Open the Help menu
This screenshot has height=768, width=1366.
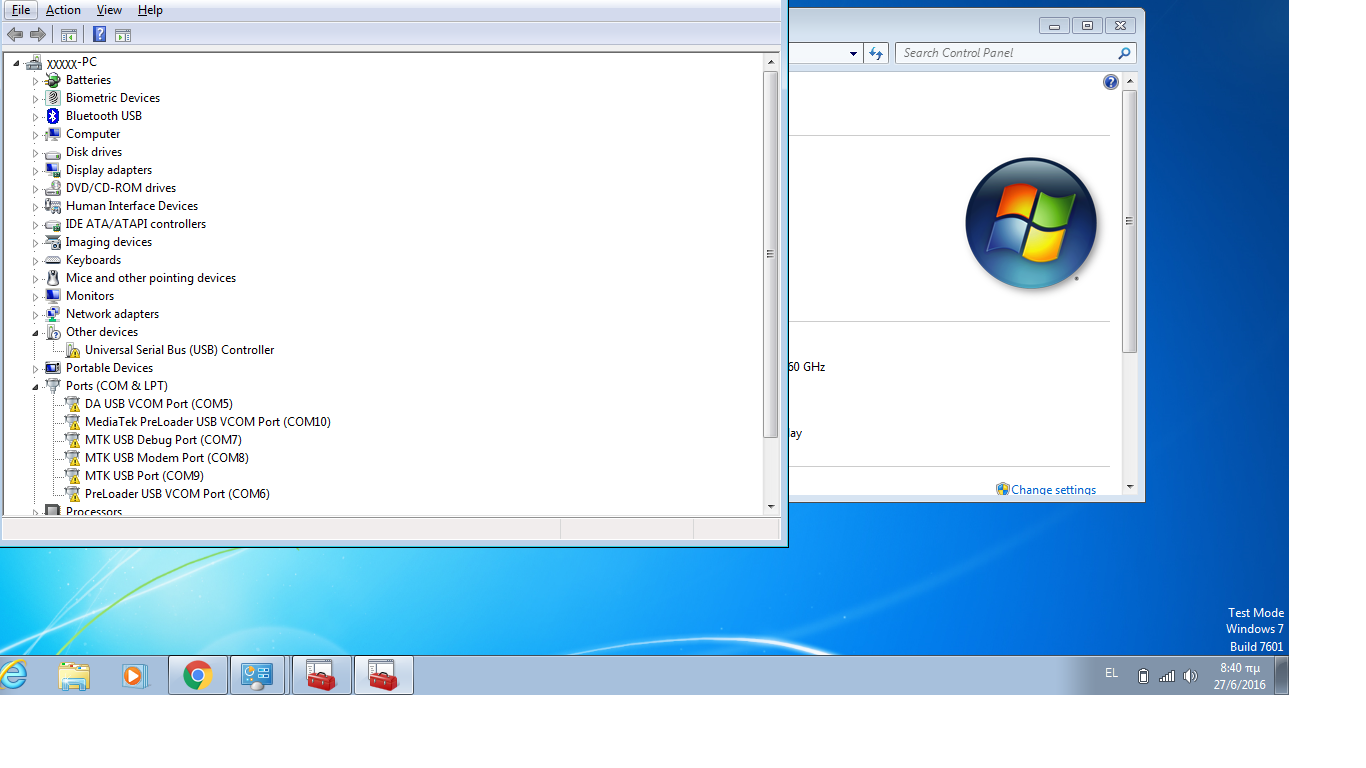pyautogui.click(x=150, y=10)
